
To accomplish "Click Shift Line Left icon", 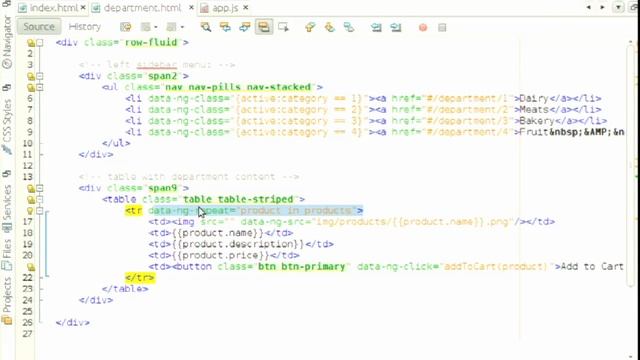I will (376, 27).
